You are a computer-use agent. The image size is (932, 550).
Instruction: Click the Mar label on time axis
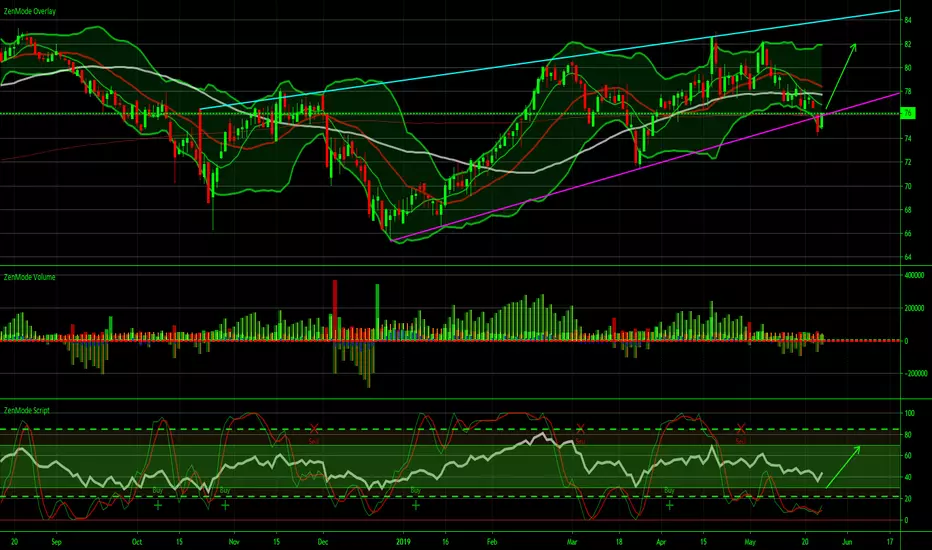[x=572, y=542]
